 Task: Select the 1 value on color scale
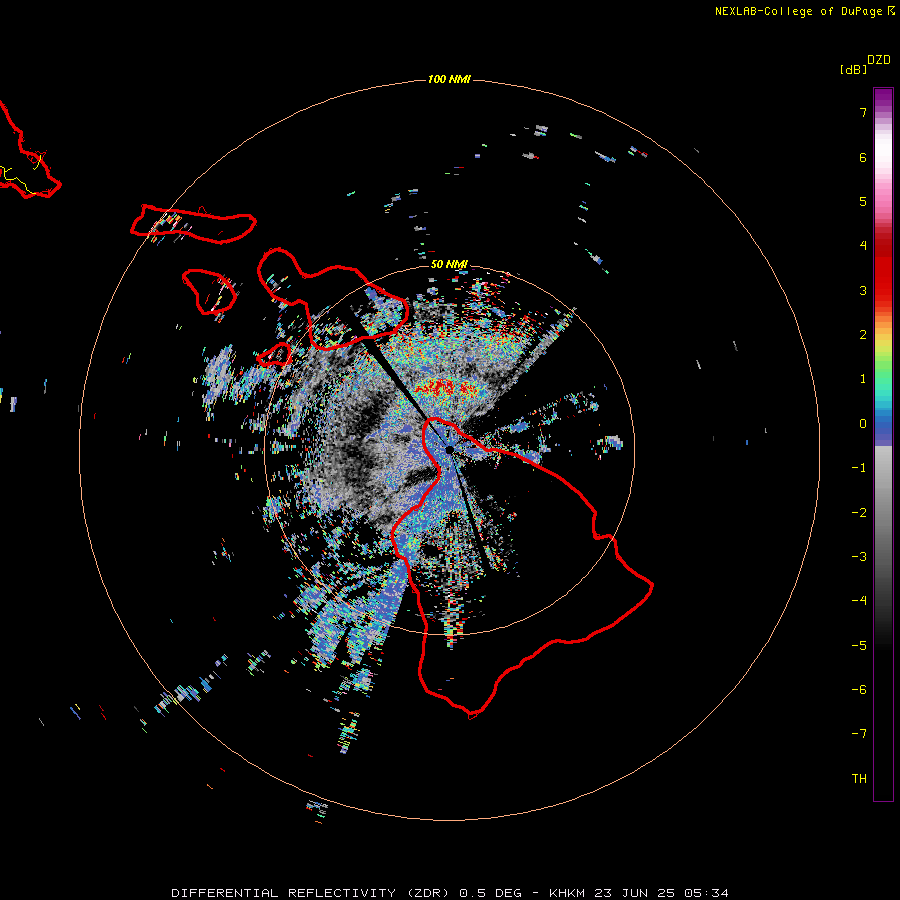pos(863,379)
